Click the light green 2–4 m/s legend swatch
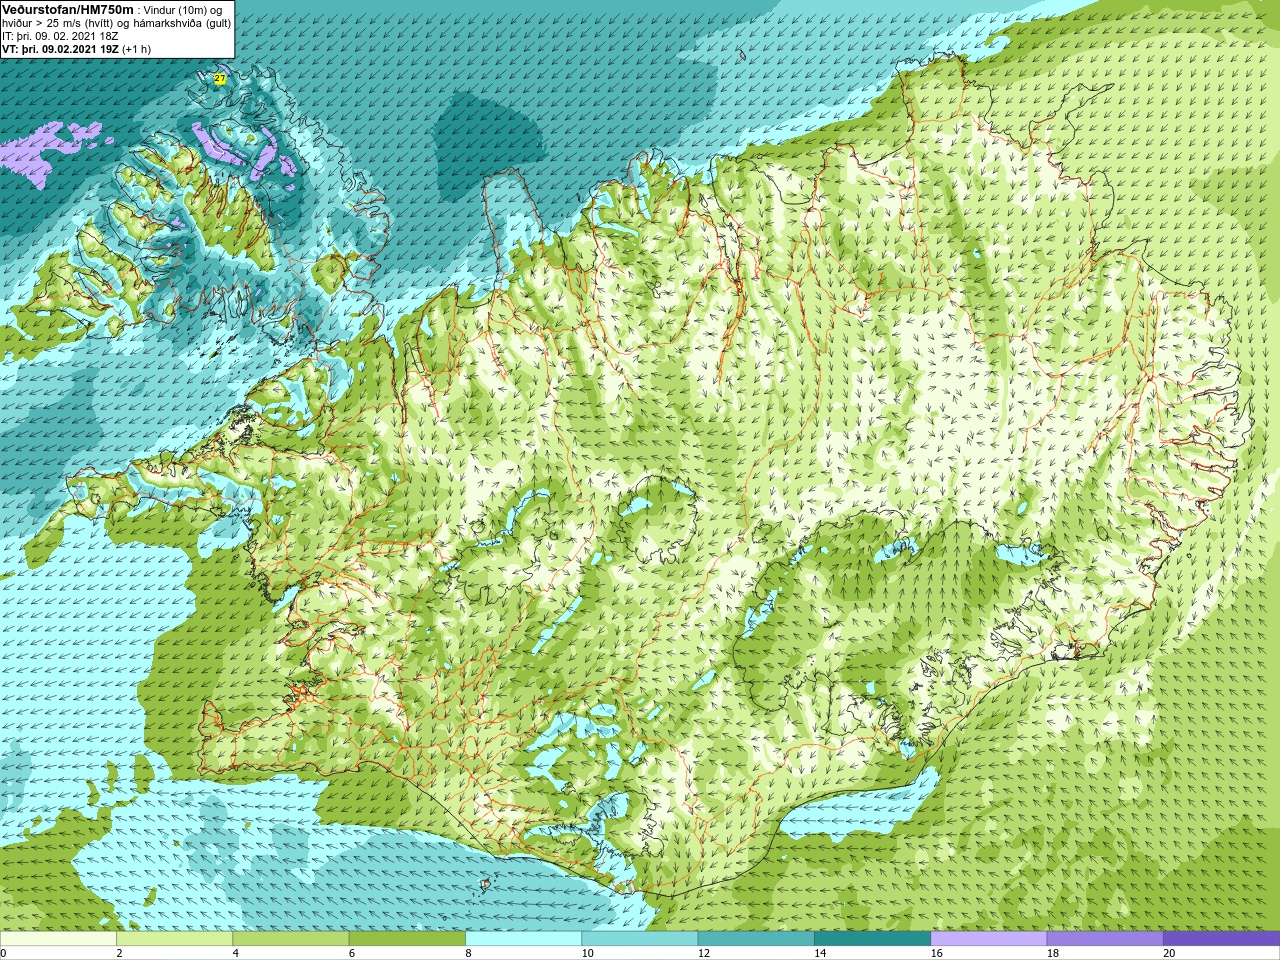The image size is (1280, 960). [x=174, y=939]
